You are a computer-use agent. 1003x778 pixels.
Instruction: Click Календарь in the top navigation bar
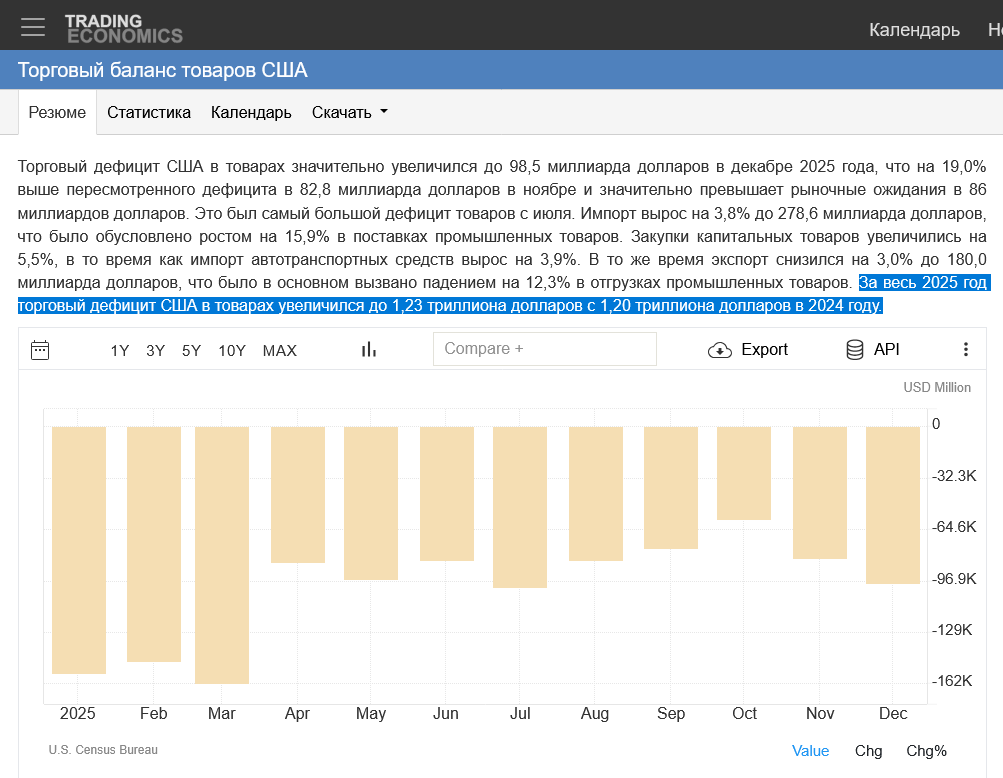pos(914,30)
